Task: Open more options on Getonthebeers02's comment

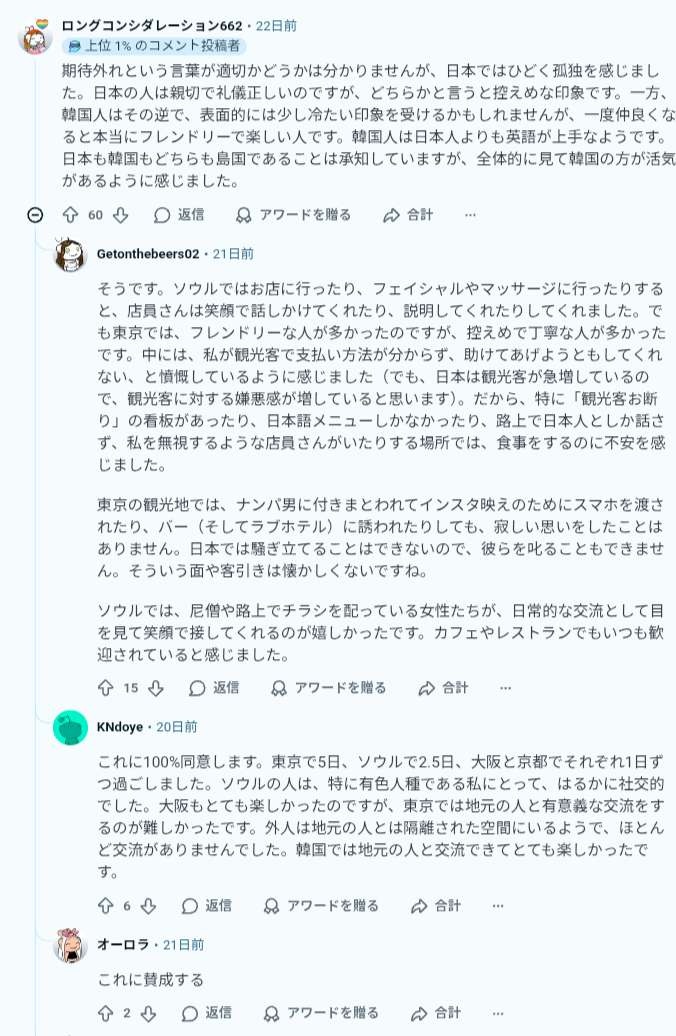Action: (505, 688)
